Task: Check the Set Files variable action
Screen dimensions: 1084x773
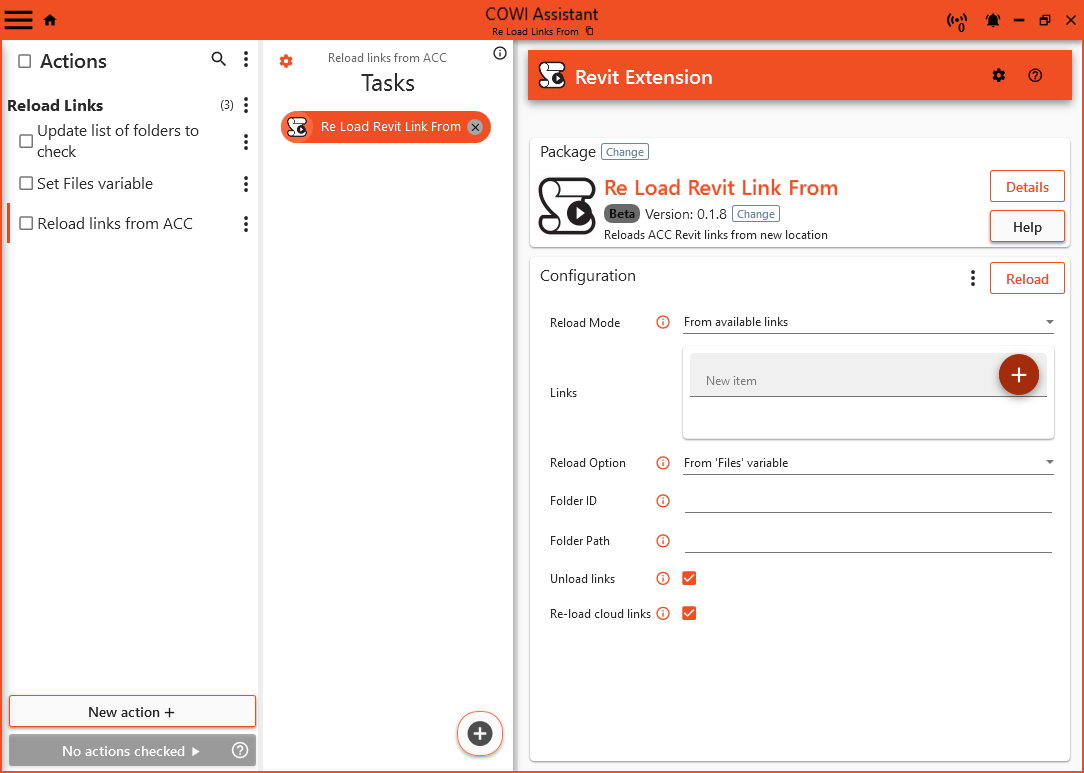Action: coord(26,184)
